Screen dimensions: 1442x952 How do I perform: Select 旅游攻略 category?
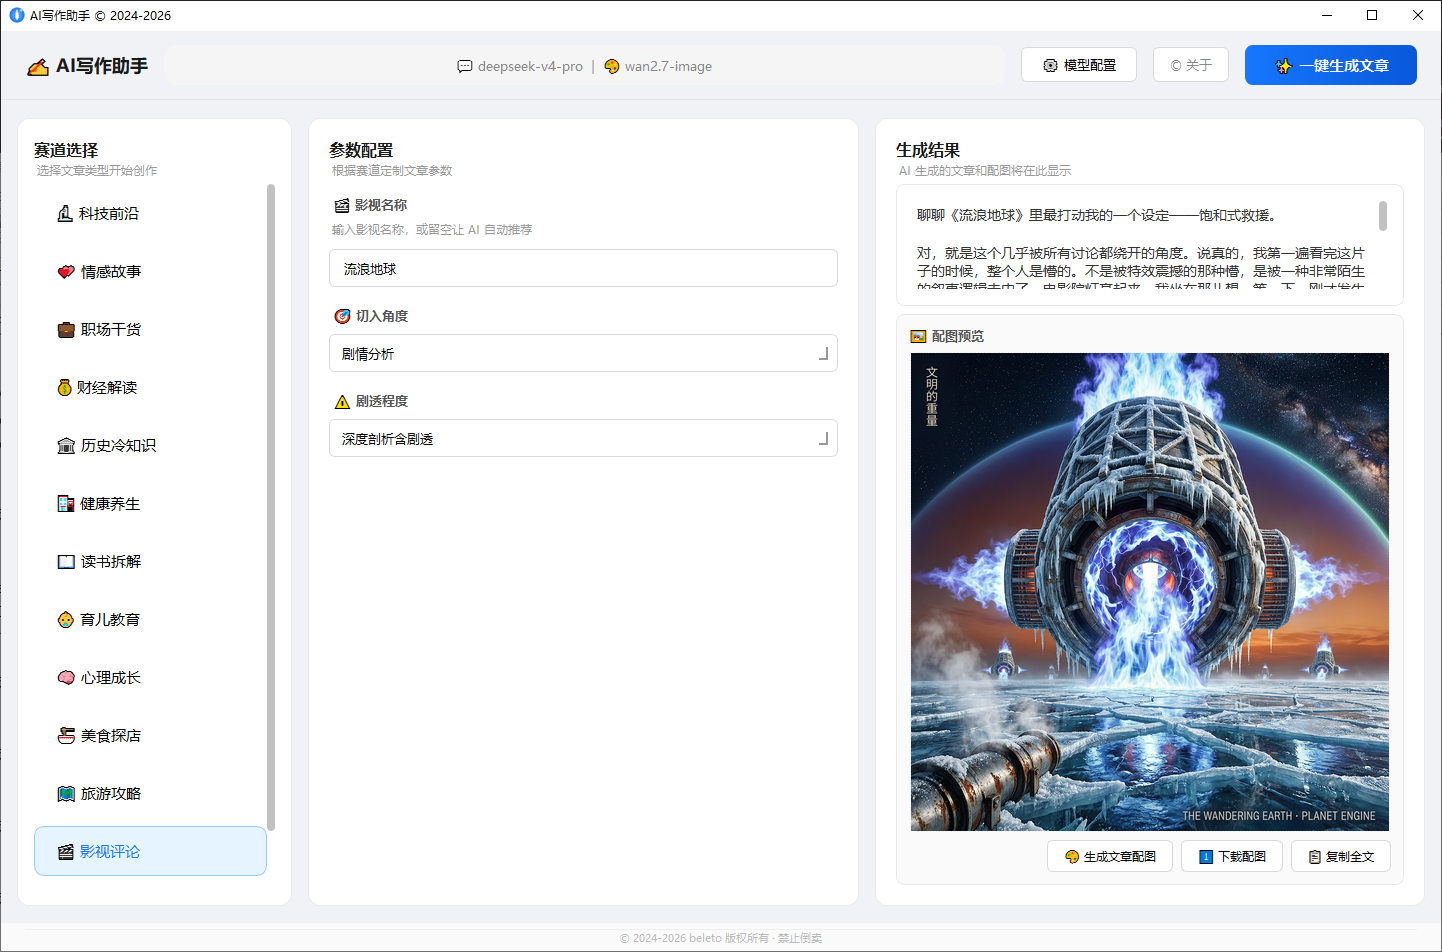coord(150,794)
